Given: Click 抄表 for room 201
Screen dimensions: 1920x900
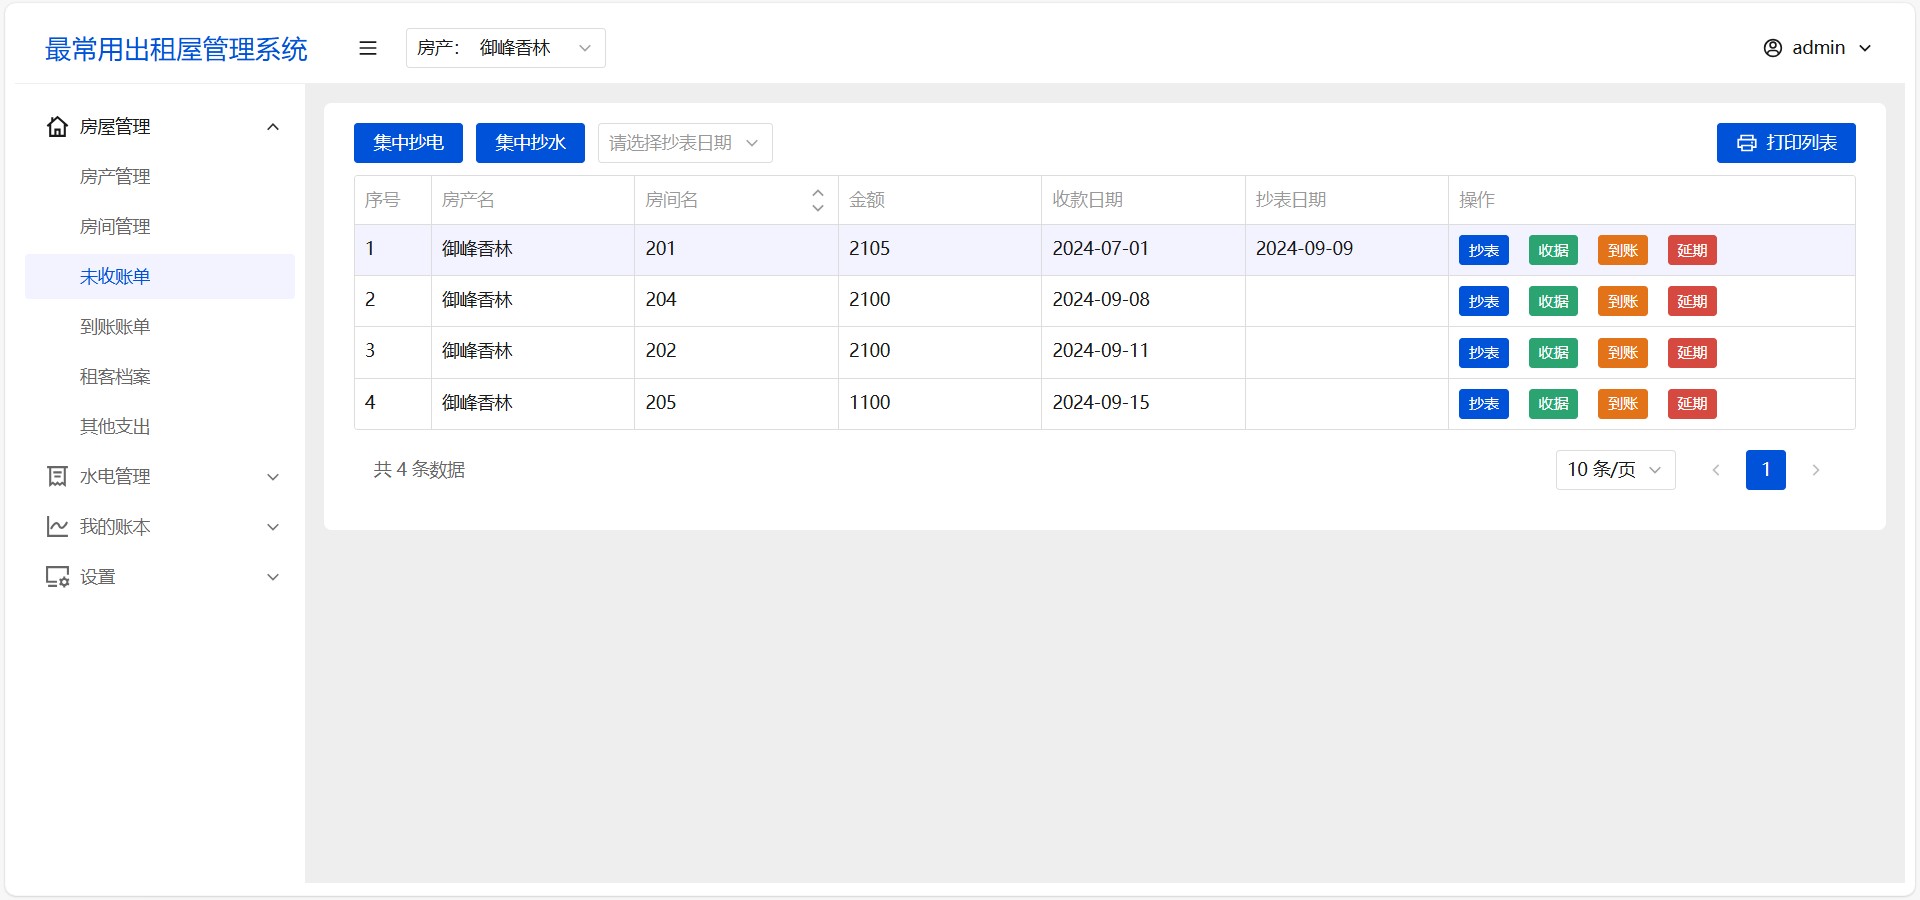Looking at the screenshot, I should point(1483,250).
